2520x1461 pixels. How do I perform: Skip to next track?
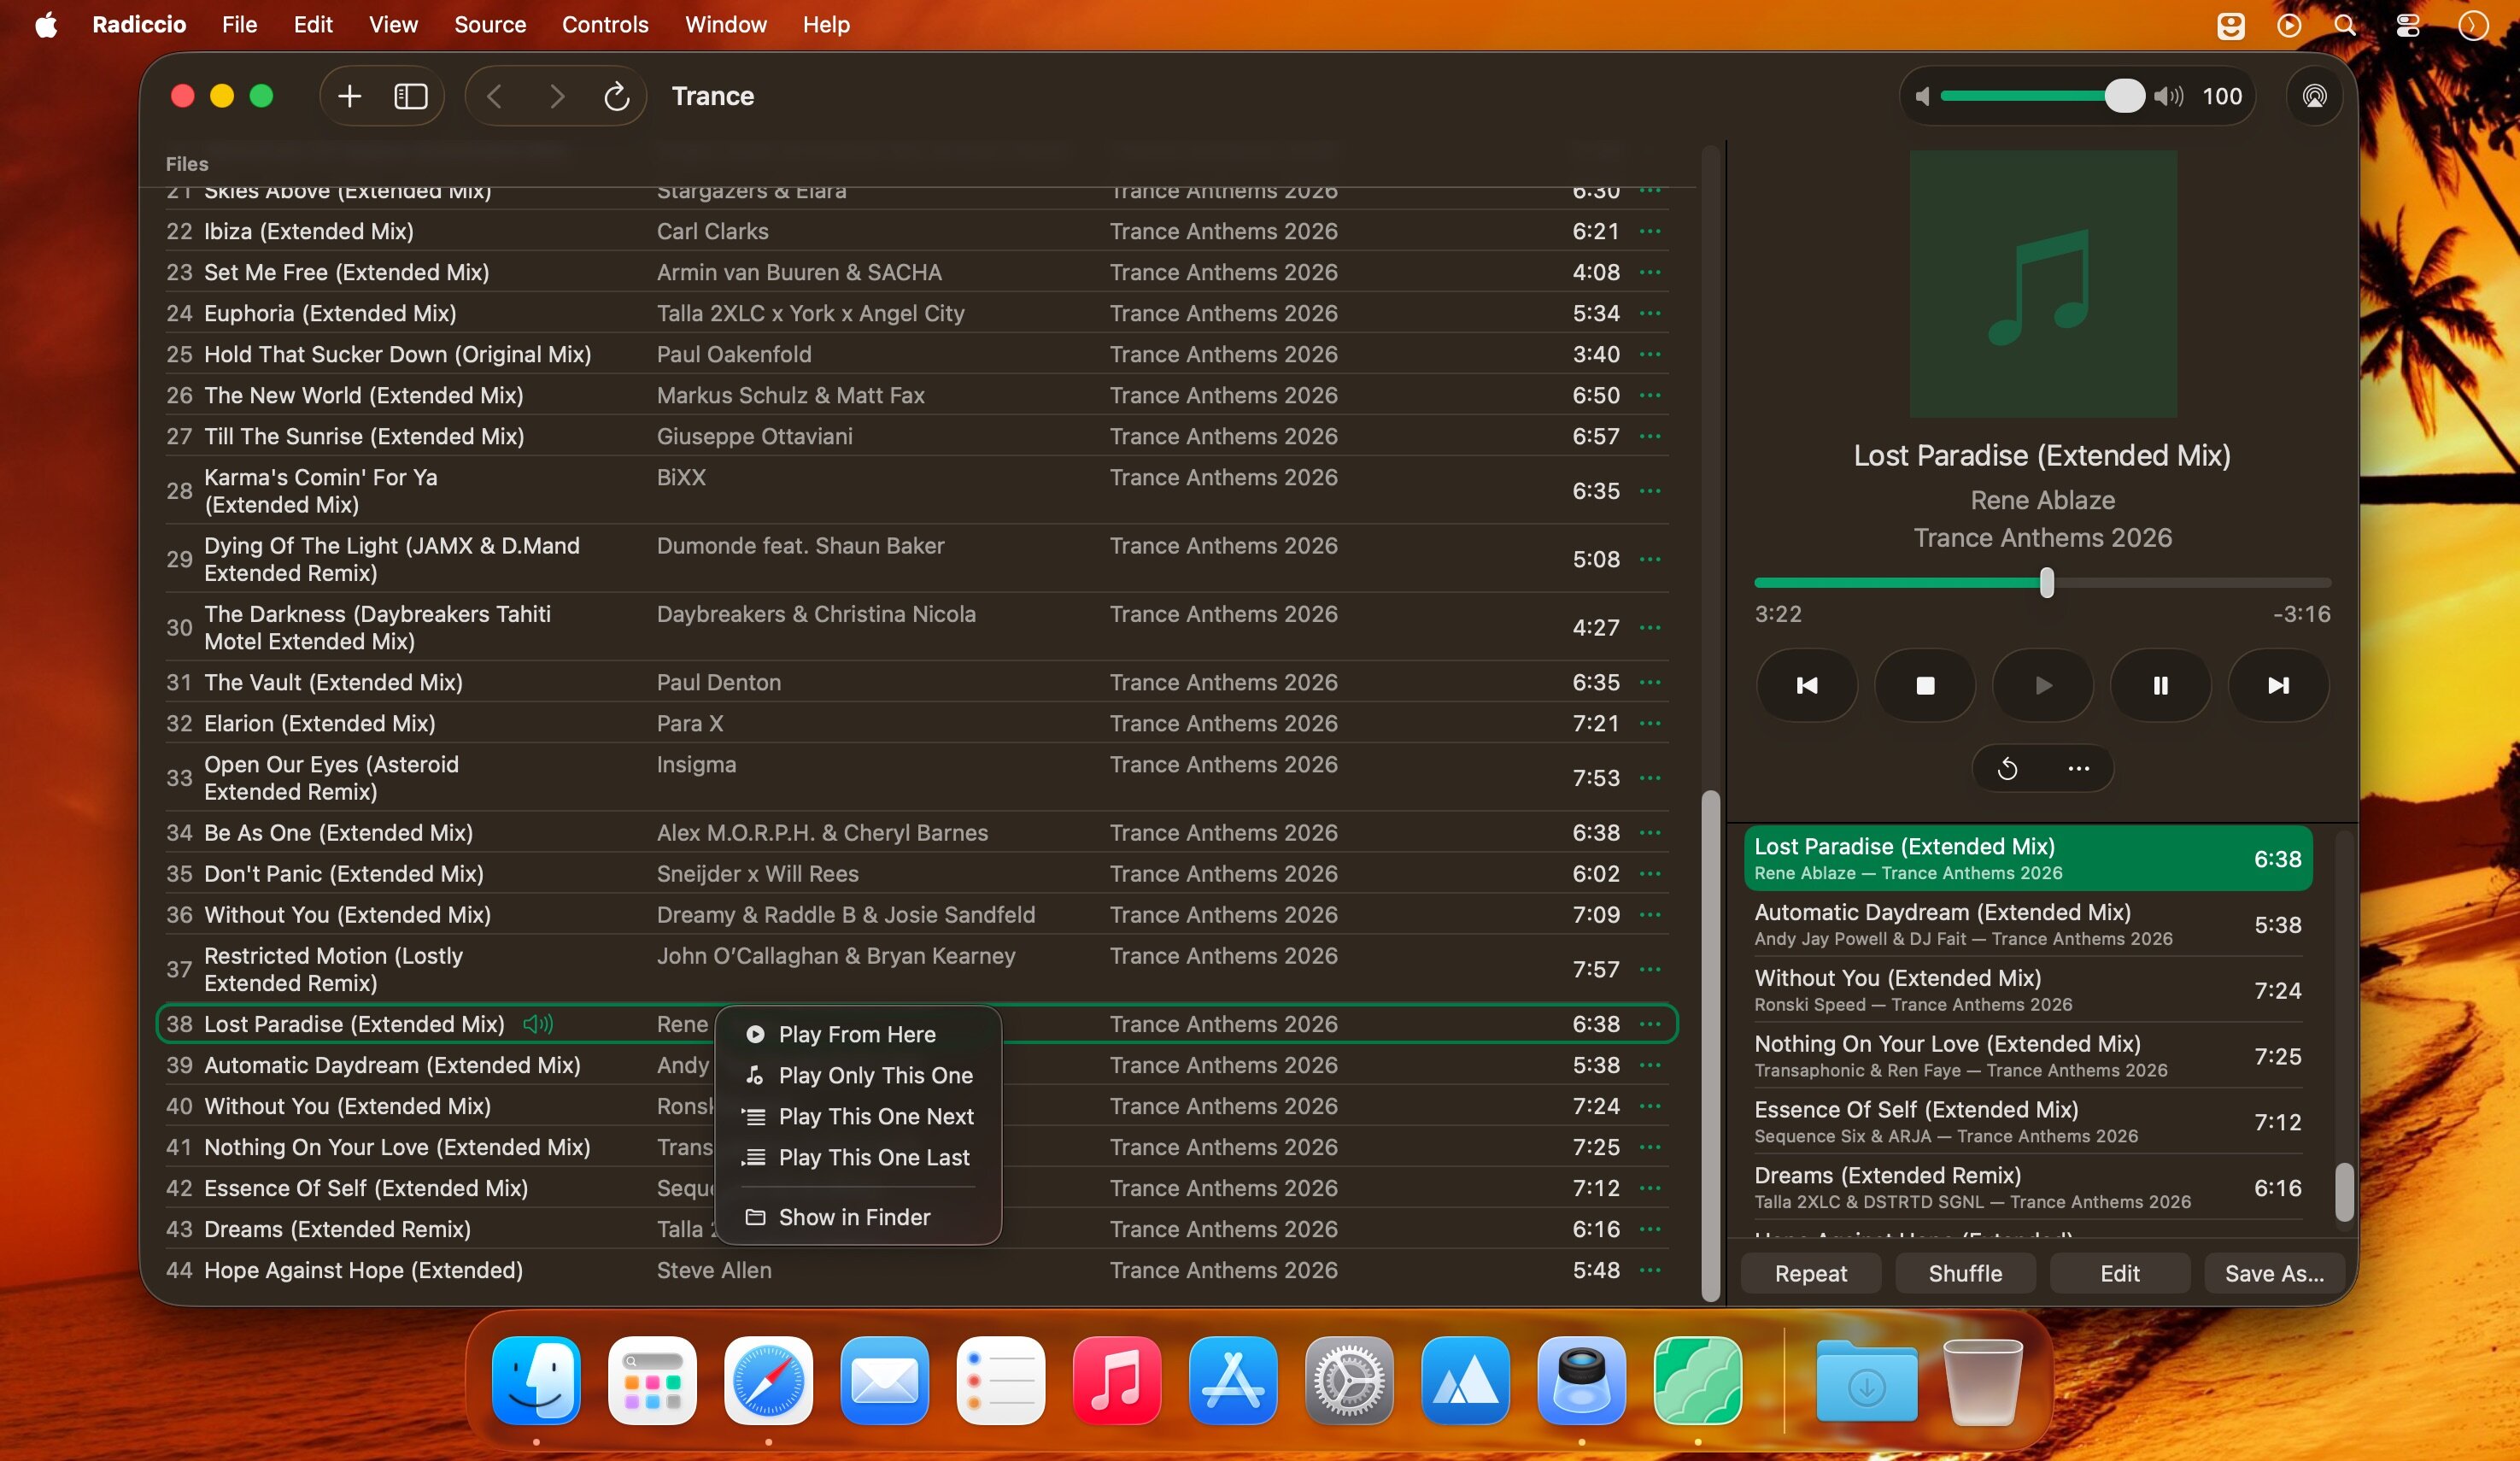(x=2278, y=685)
